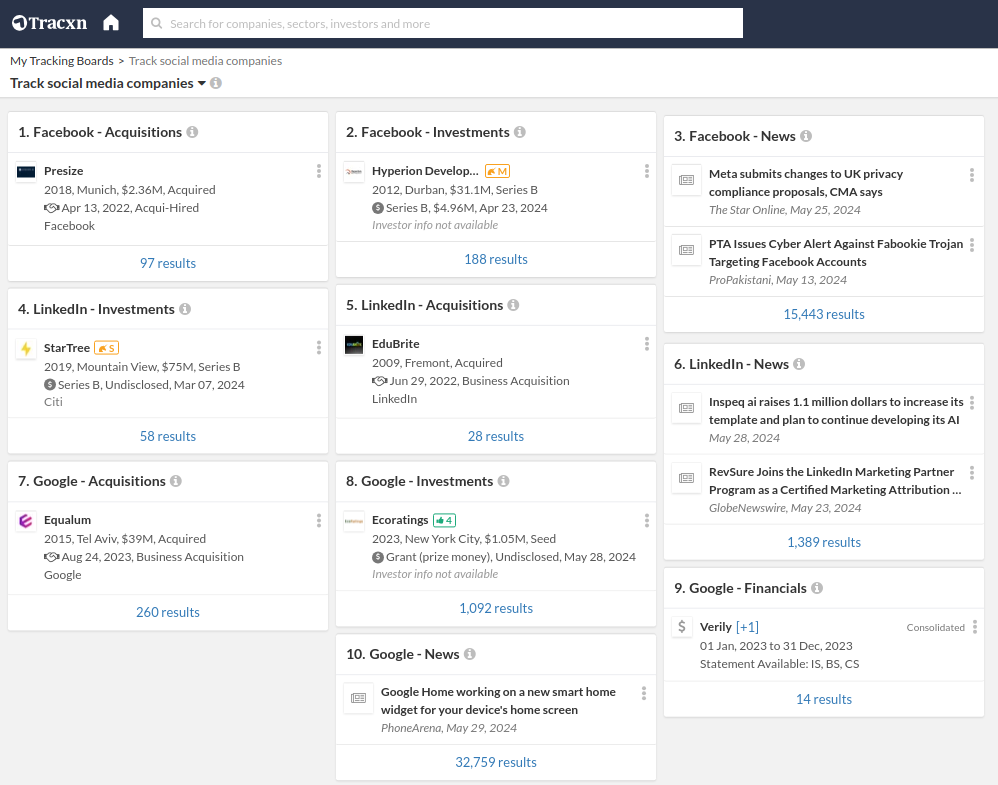The image size is (998, 785).
Task: Show info for Facebook - News
Action: click(x=806, y=136)
